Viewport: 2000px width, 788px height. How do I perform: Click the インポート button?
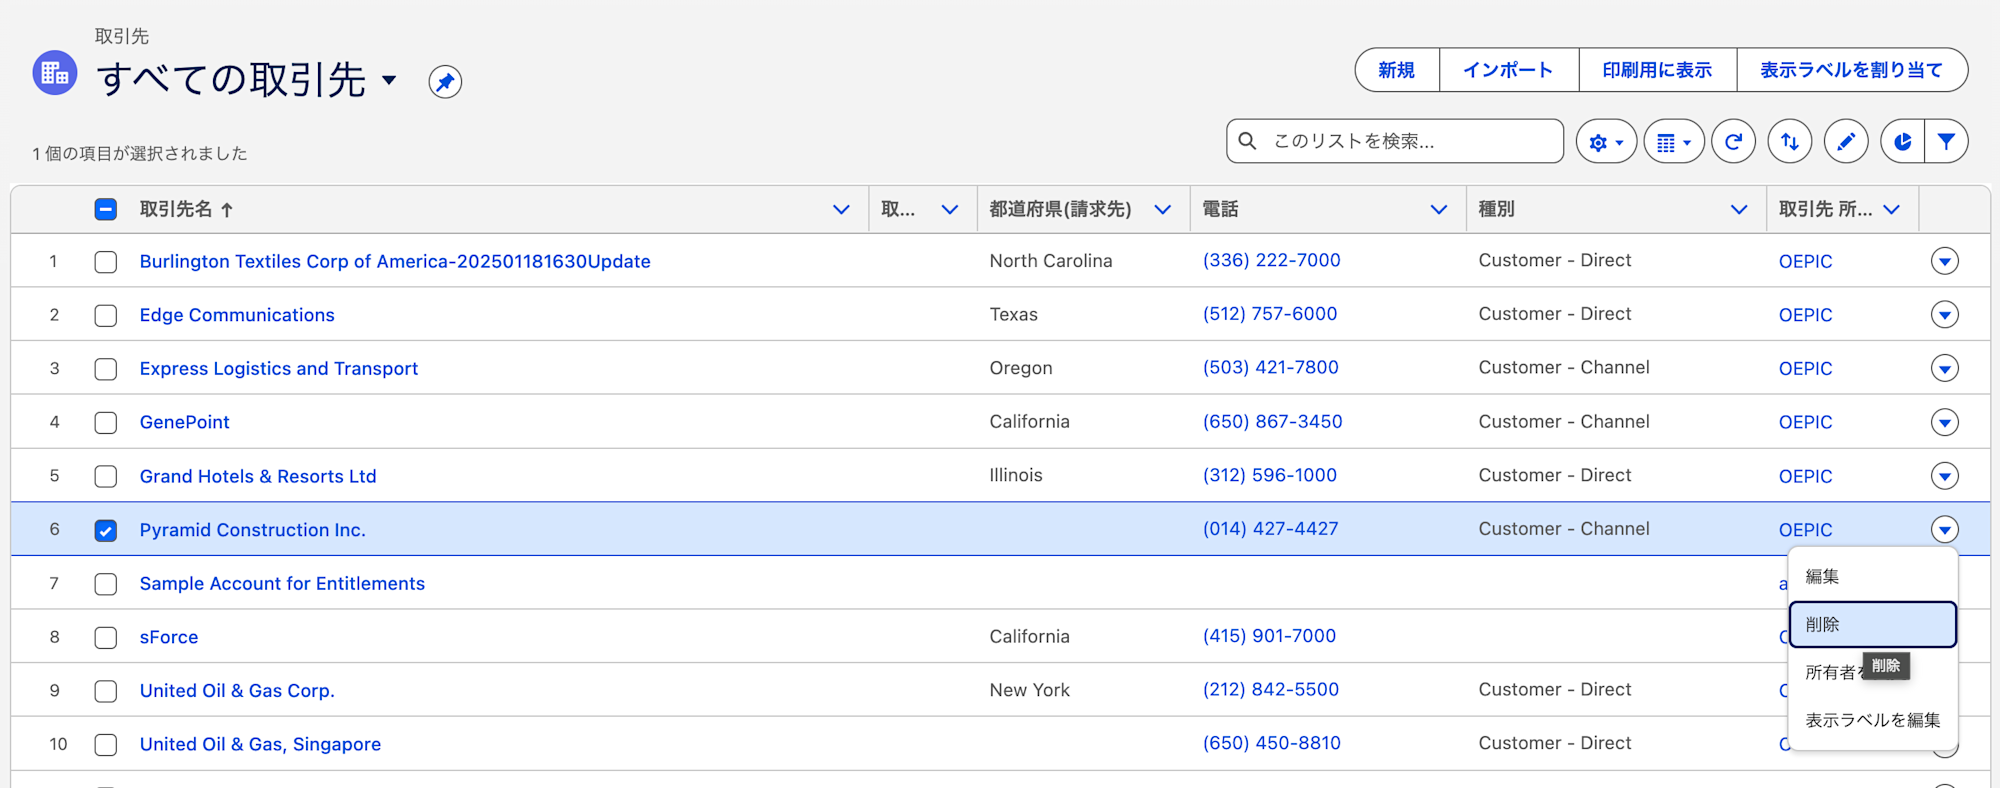point(1508,70)
